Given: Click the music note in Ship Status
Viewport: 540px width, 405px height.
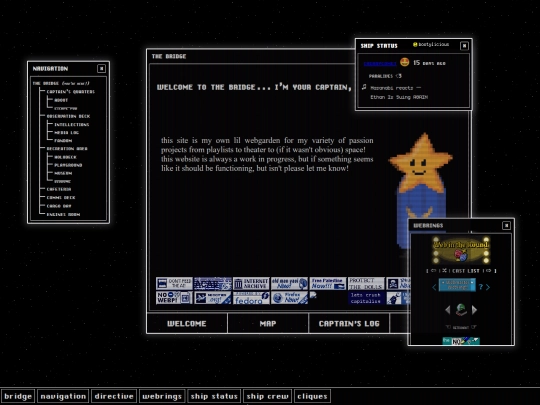Looking at the screenshot, I should tap(364, 87).
